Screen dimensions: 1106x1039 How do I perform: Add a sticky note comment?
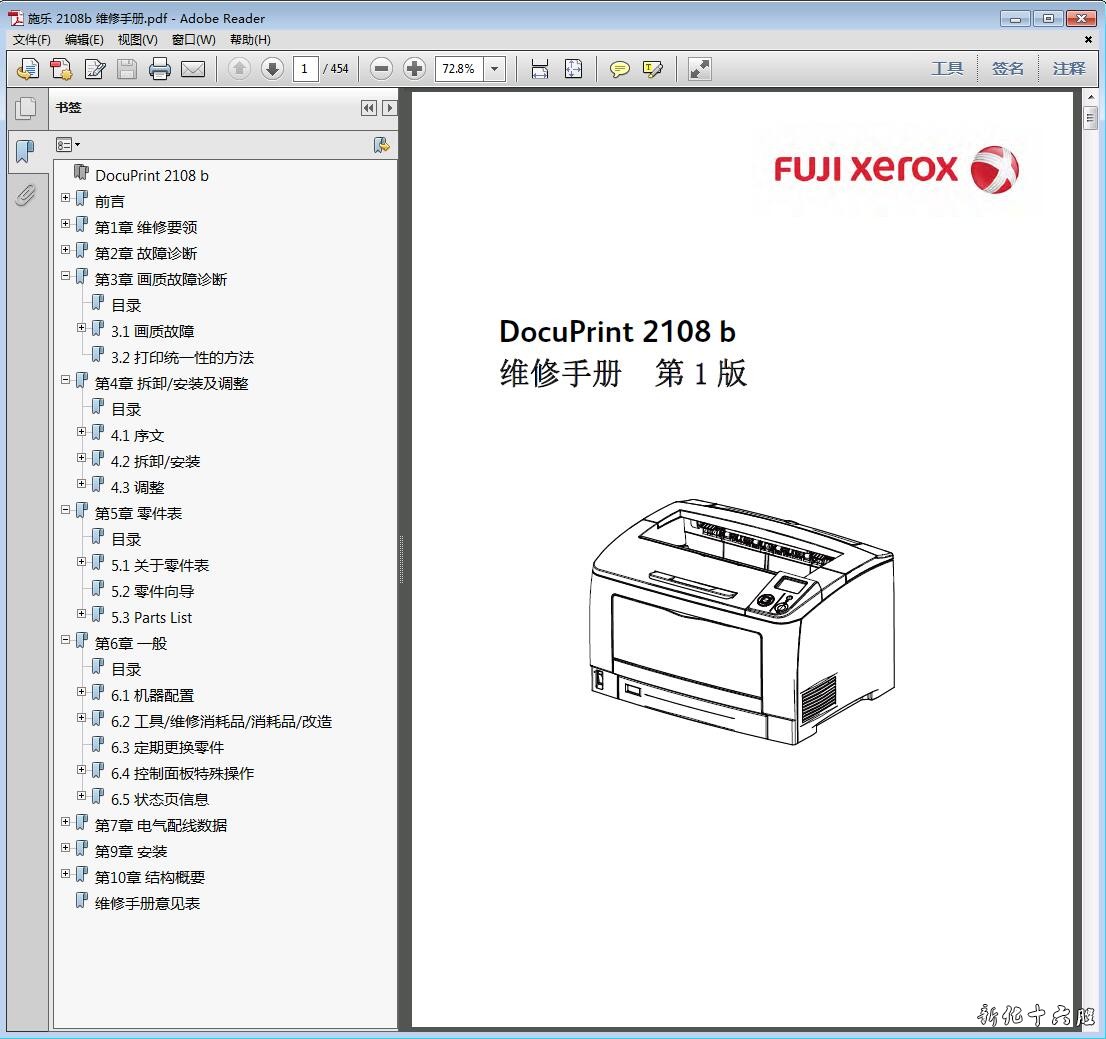pos(620,69)
